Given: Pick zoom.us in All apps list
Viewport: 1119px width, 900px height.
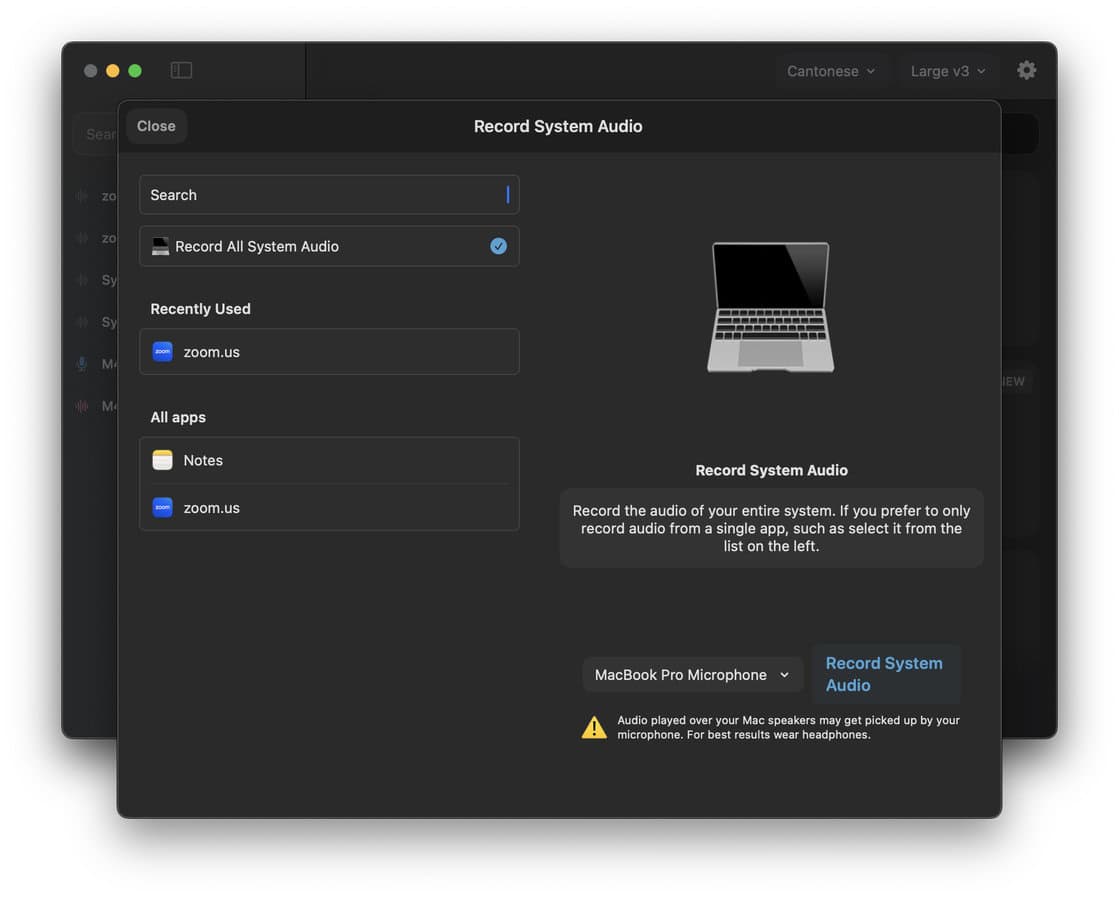Looking at the screenshot, I should tap(329, 508).
